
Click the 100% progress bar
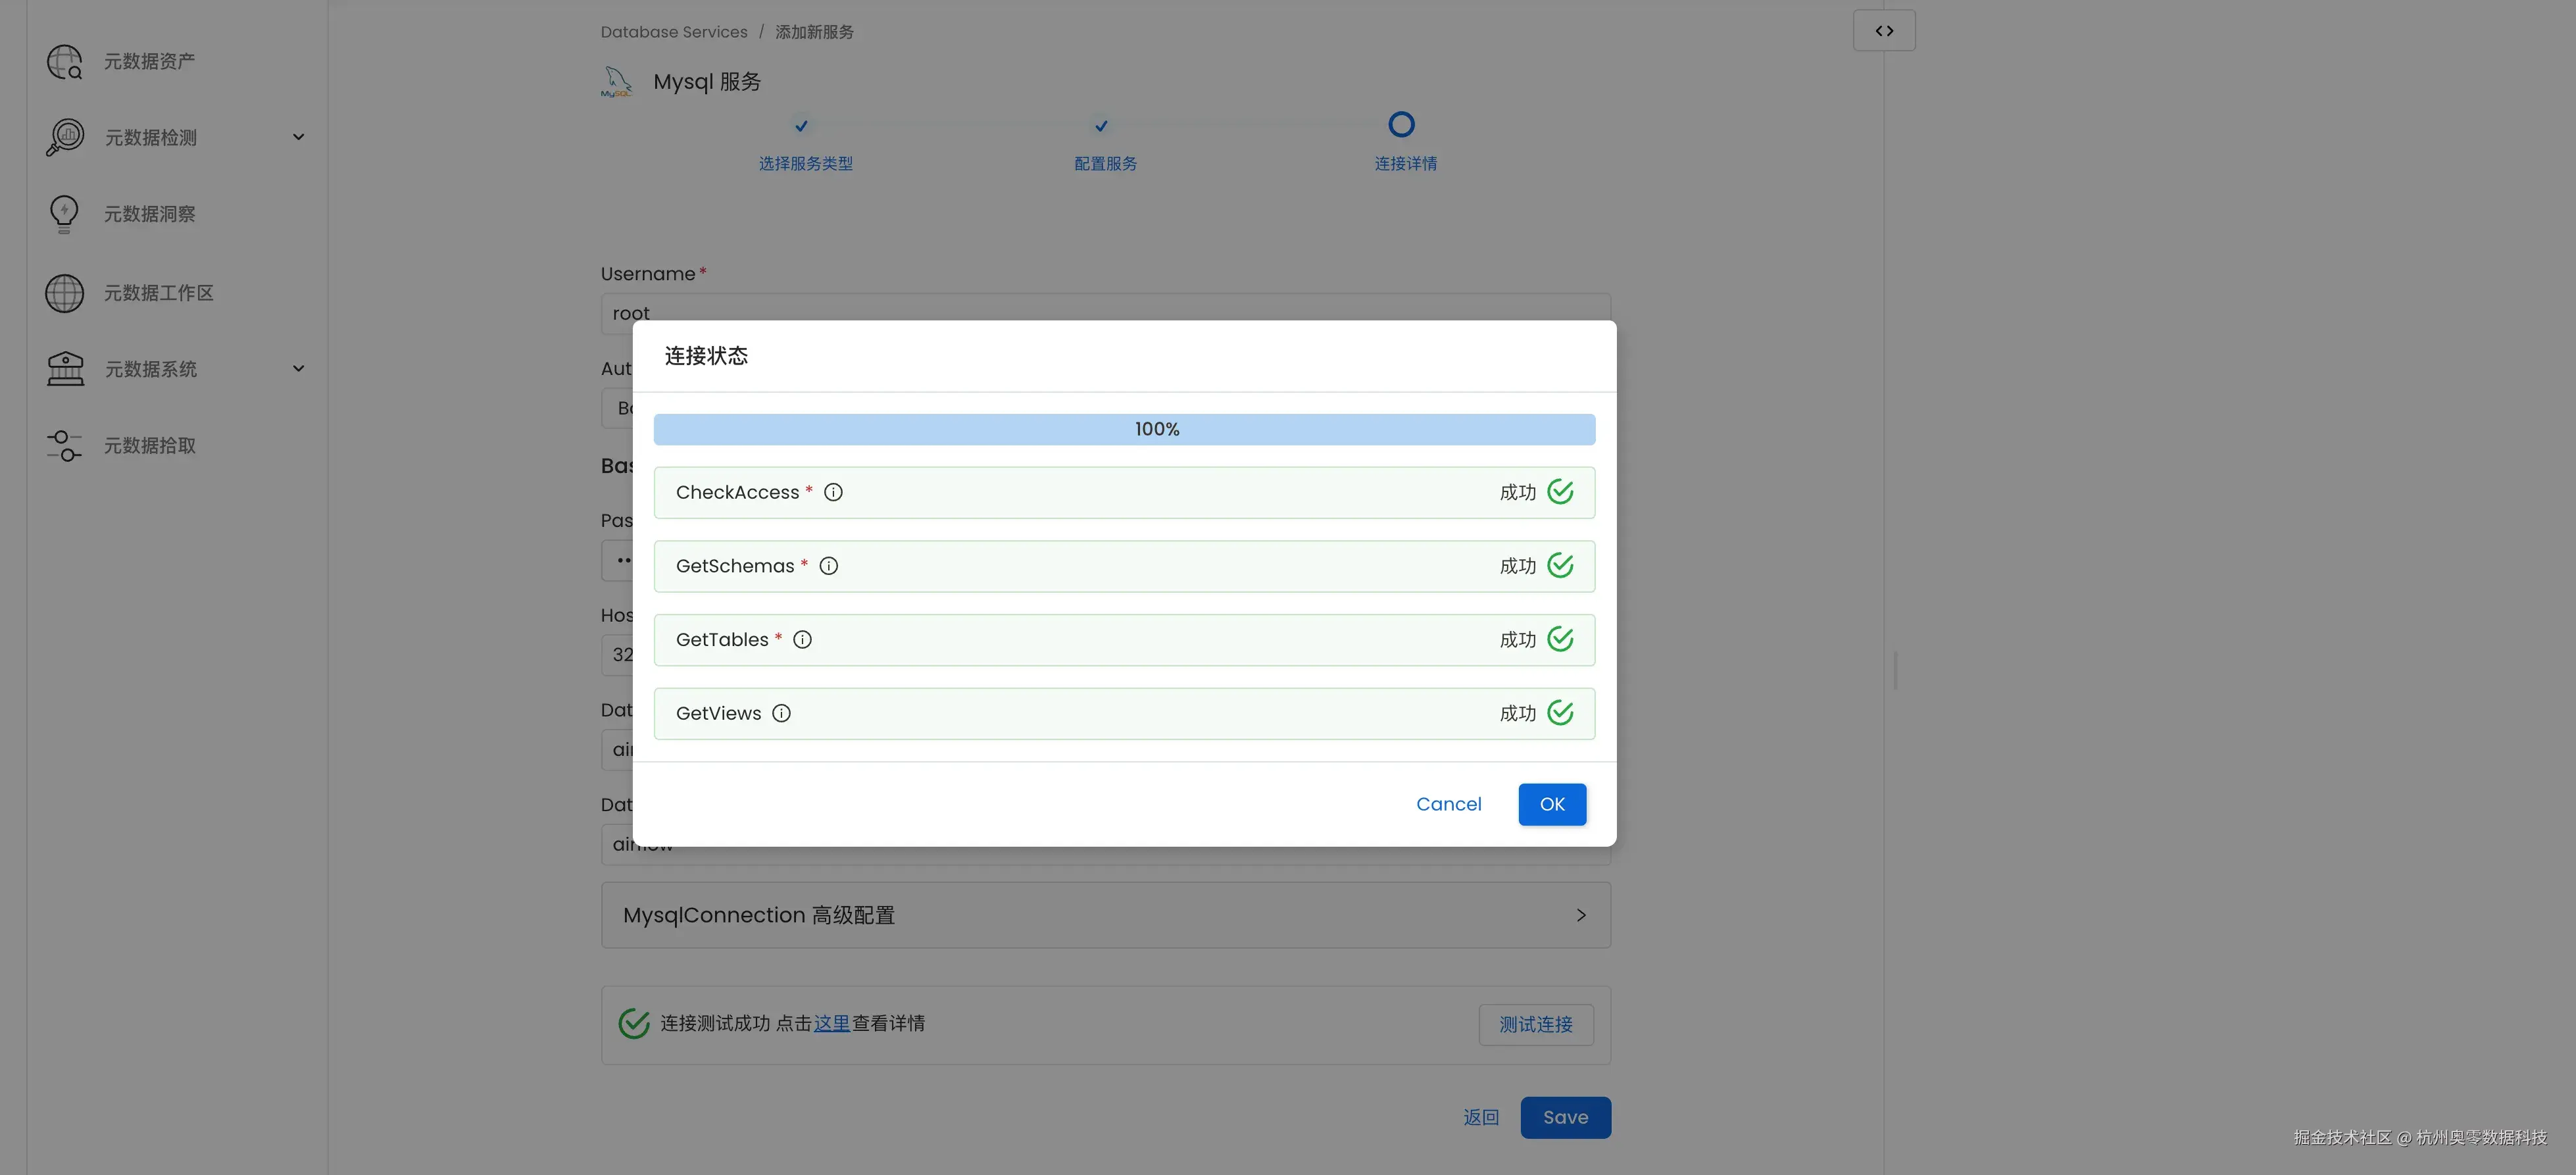[x=1124, y=429]
